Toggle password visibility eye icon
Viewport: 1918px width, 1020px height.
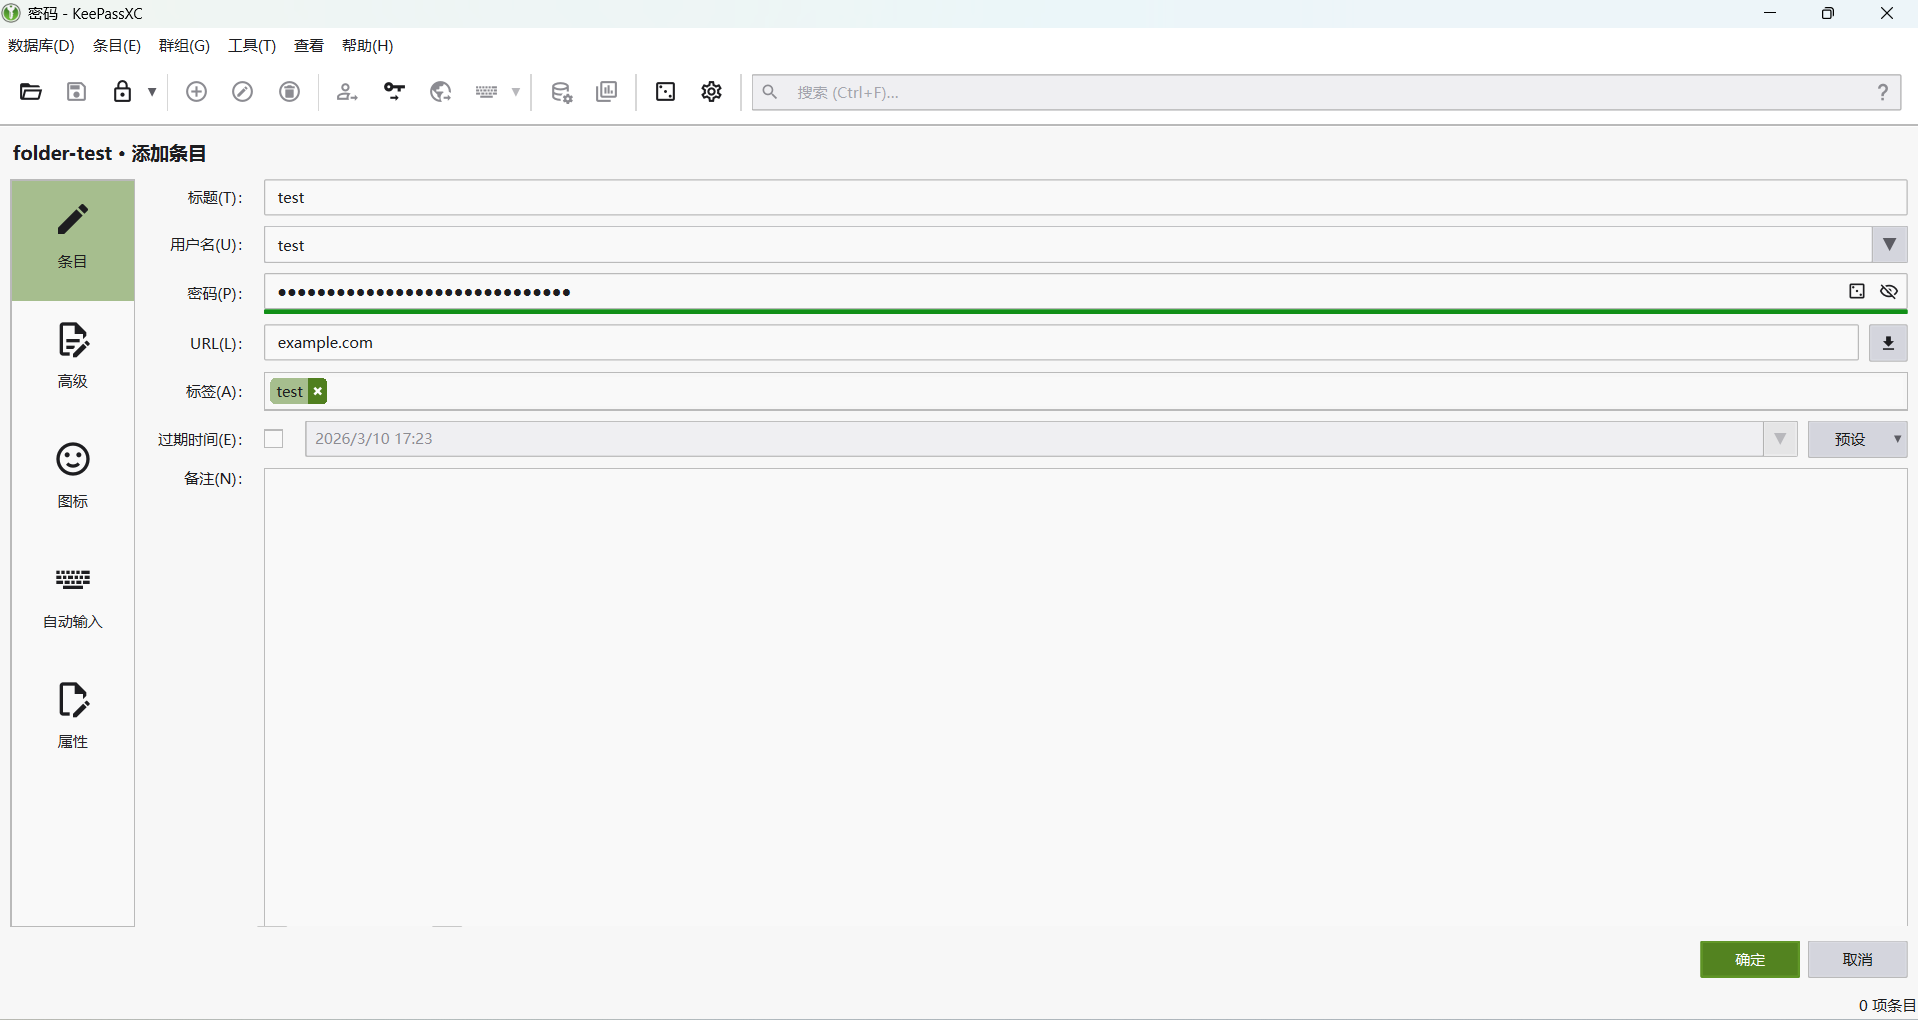click(x=1888, y=291)
